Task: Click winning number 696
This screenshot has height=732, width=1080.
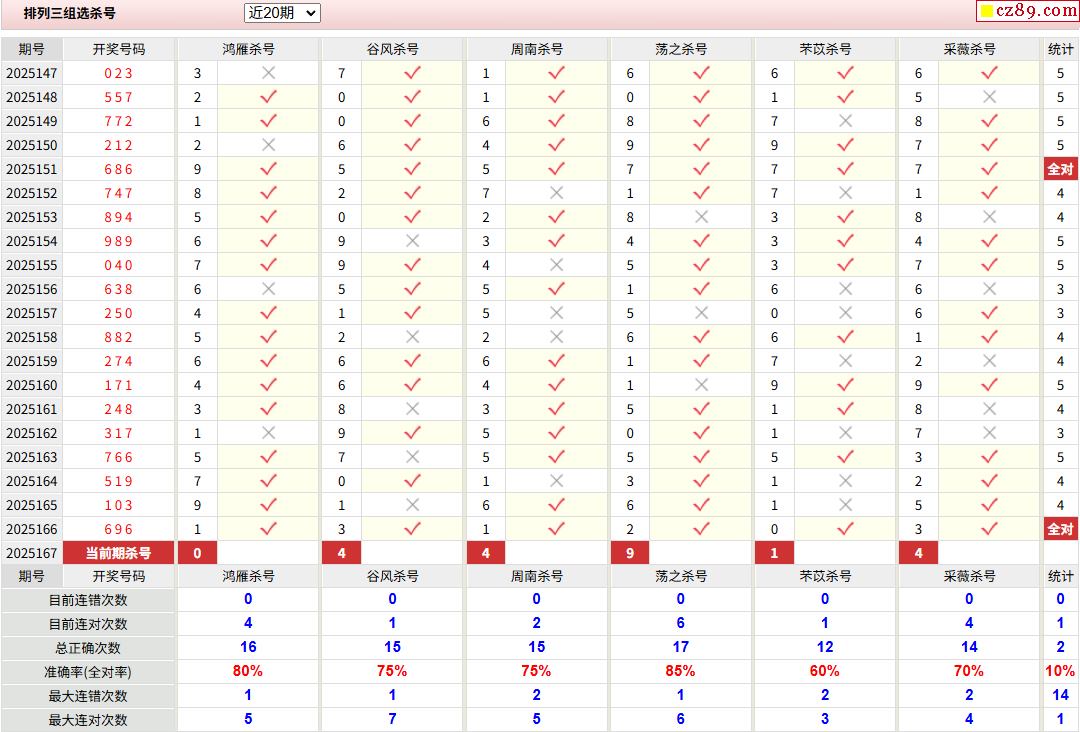Action: [118, 529]
